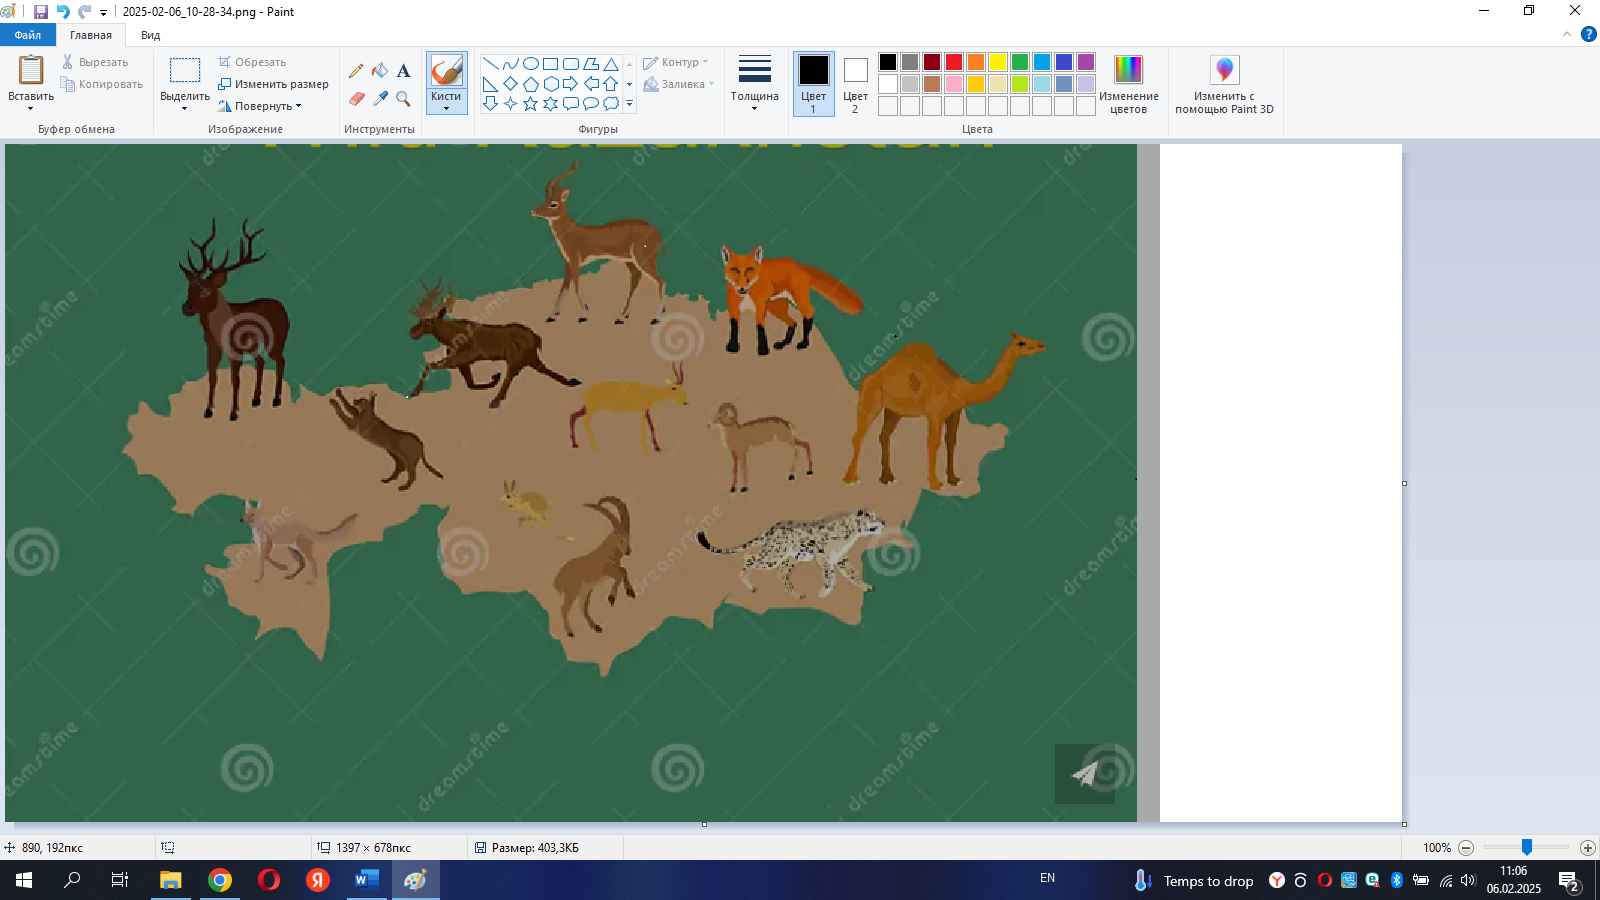Activate Цвет 1 foreground color
Screen dimensions: 1600x900
(814, 83)
